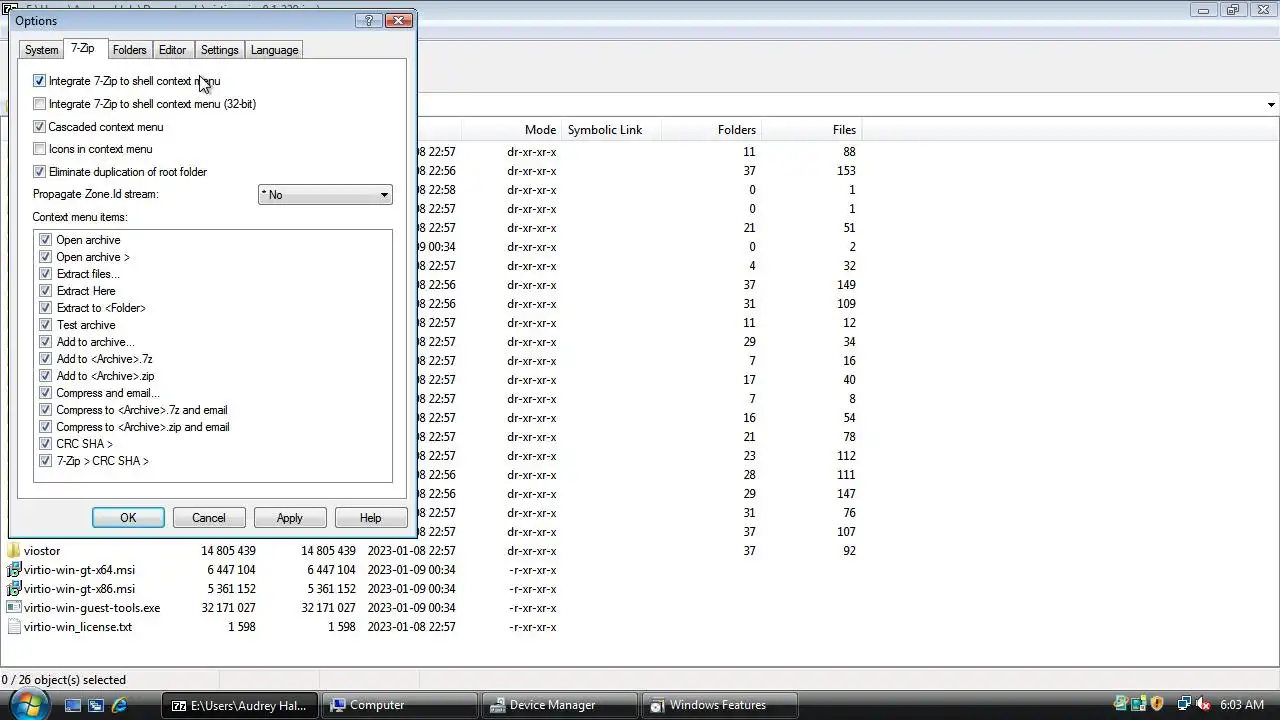Click the Cancel button
Image resolution: width=1280 pixels, height=720 pixels.
click(x=209, y=518)
